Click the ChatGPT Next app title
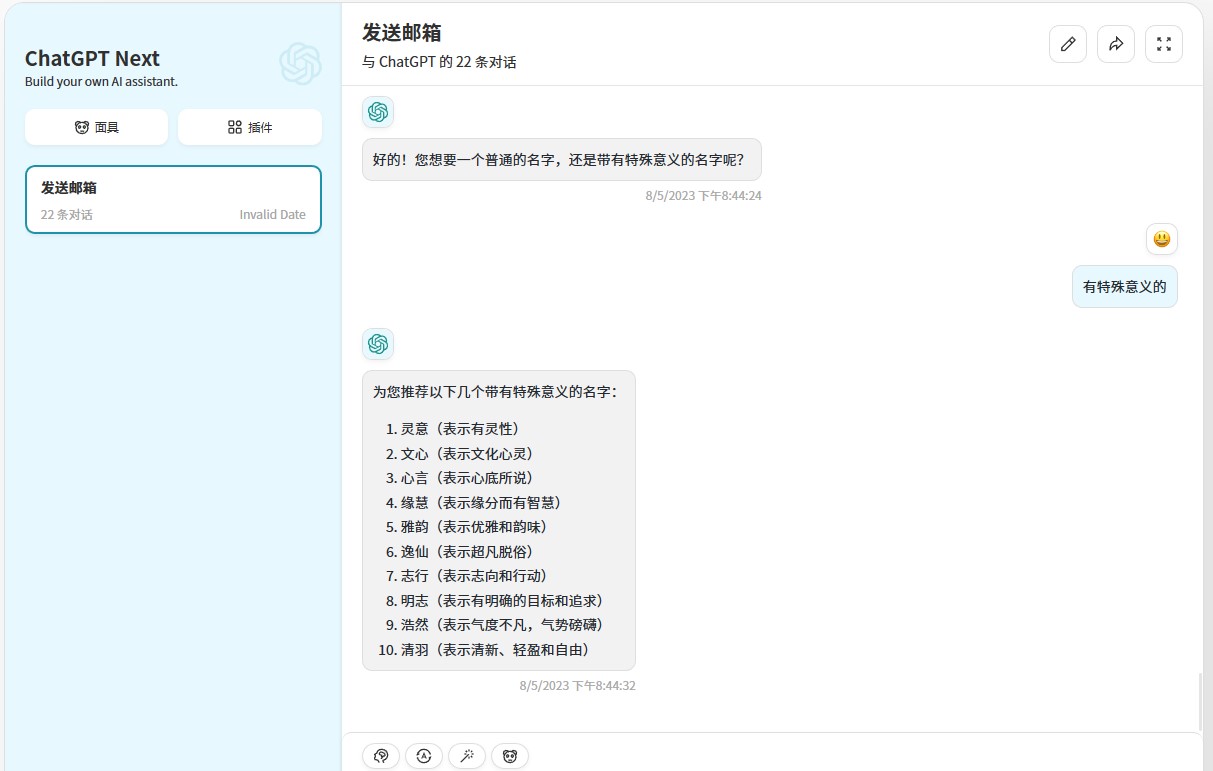This screenshot has height=771, width=1213. click(92, 59)
